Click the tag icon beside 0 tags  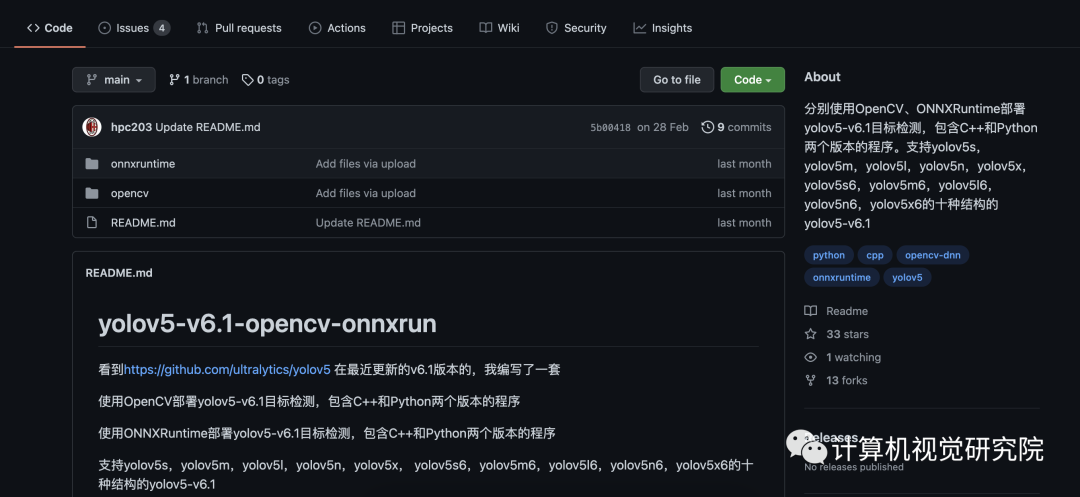click(247, 80)
